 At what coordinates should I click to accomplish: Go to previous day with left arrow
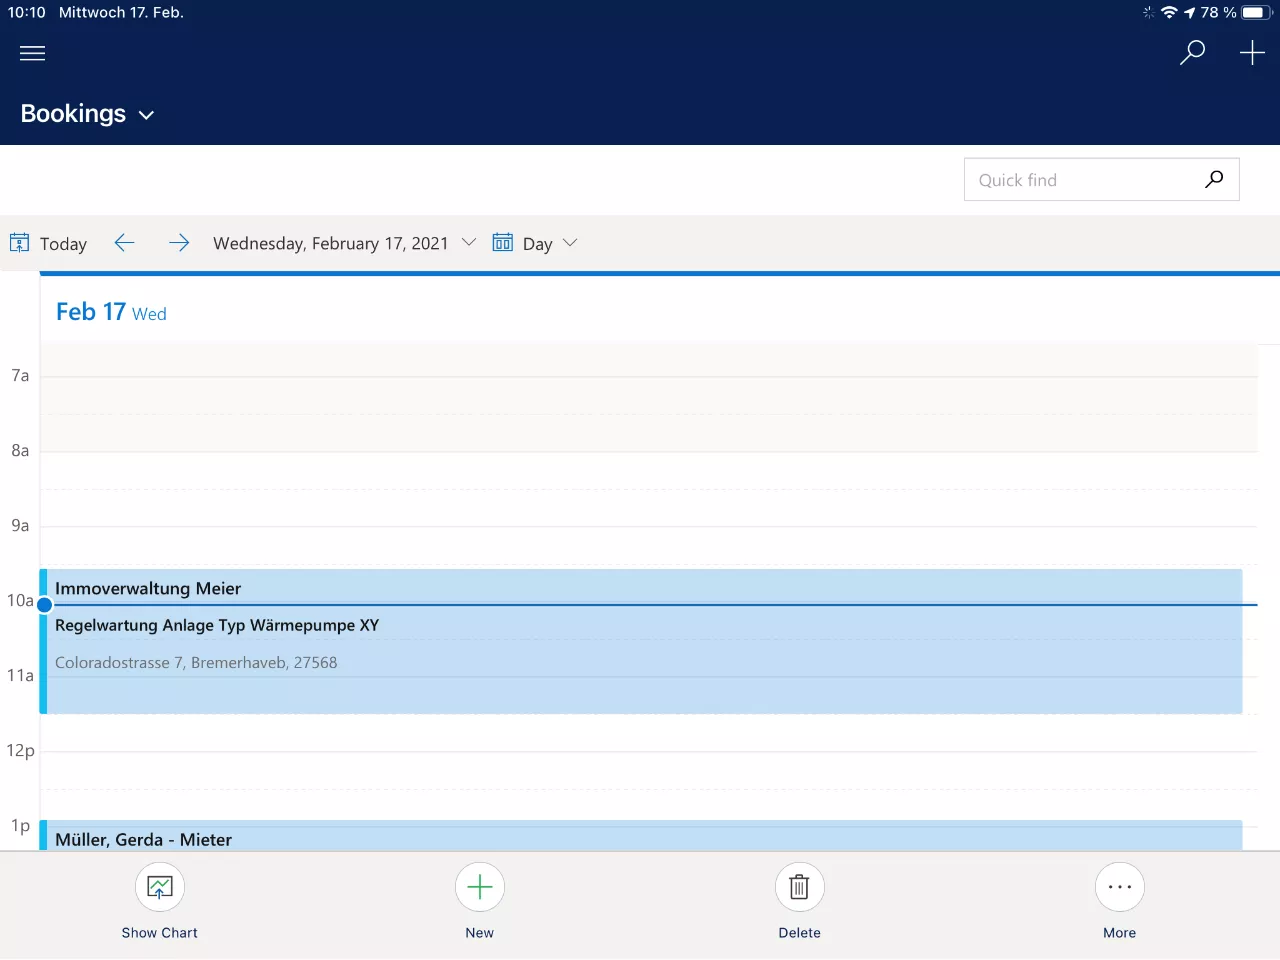(x=124, y=243)
